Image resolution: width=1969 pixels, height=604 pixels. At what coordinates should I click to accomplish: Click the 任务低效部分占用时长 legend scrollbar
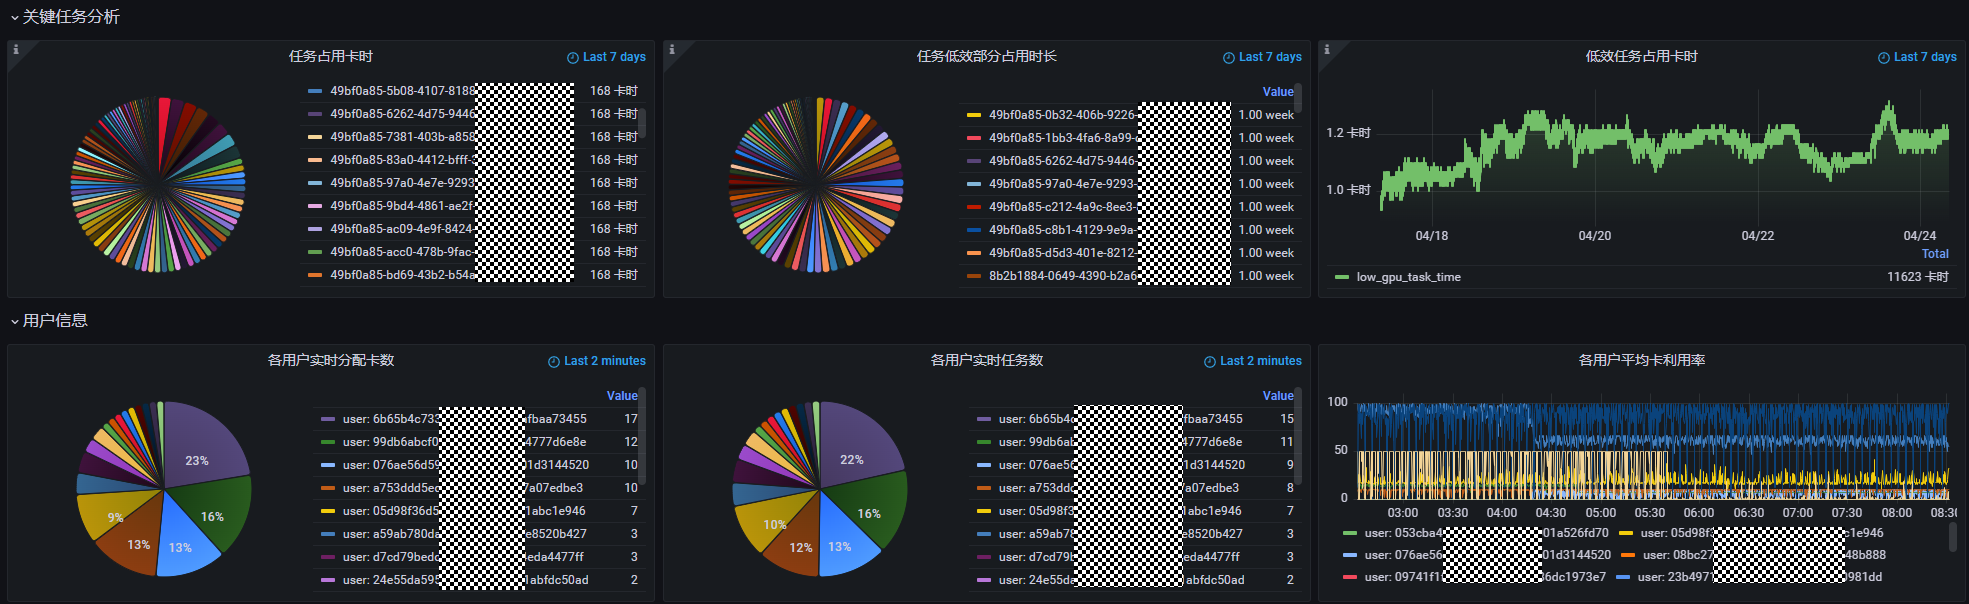(x=1298, y=98)
